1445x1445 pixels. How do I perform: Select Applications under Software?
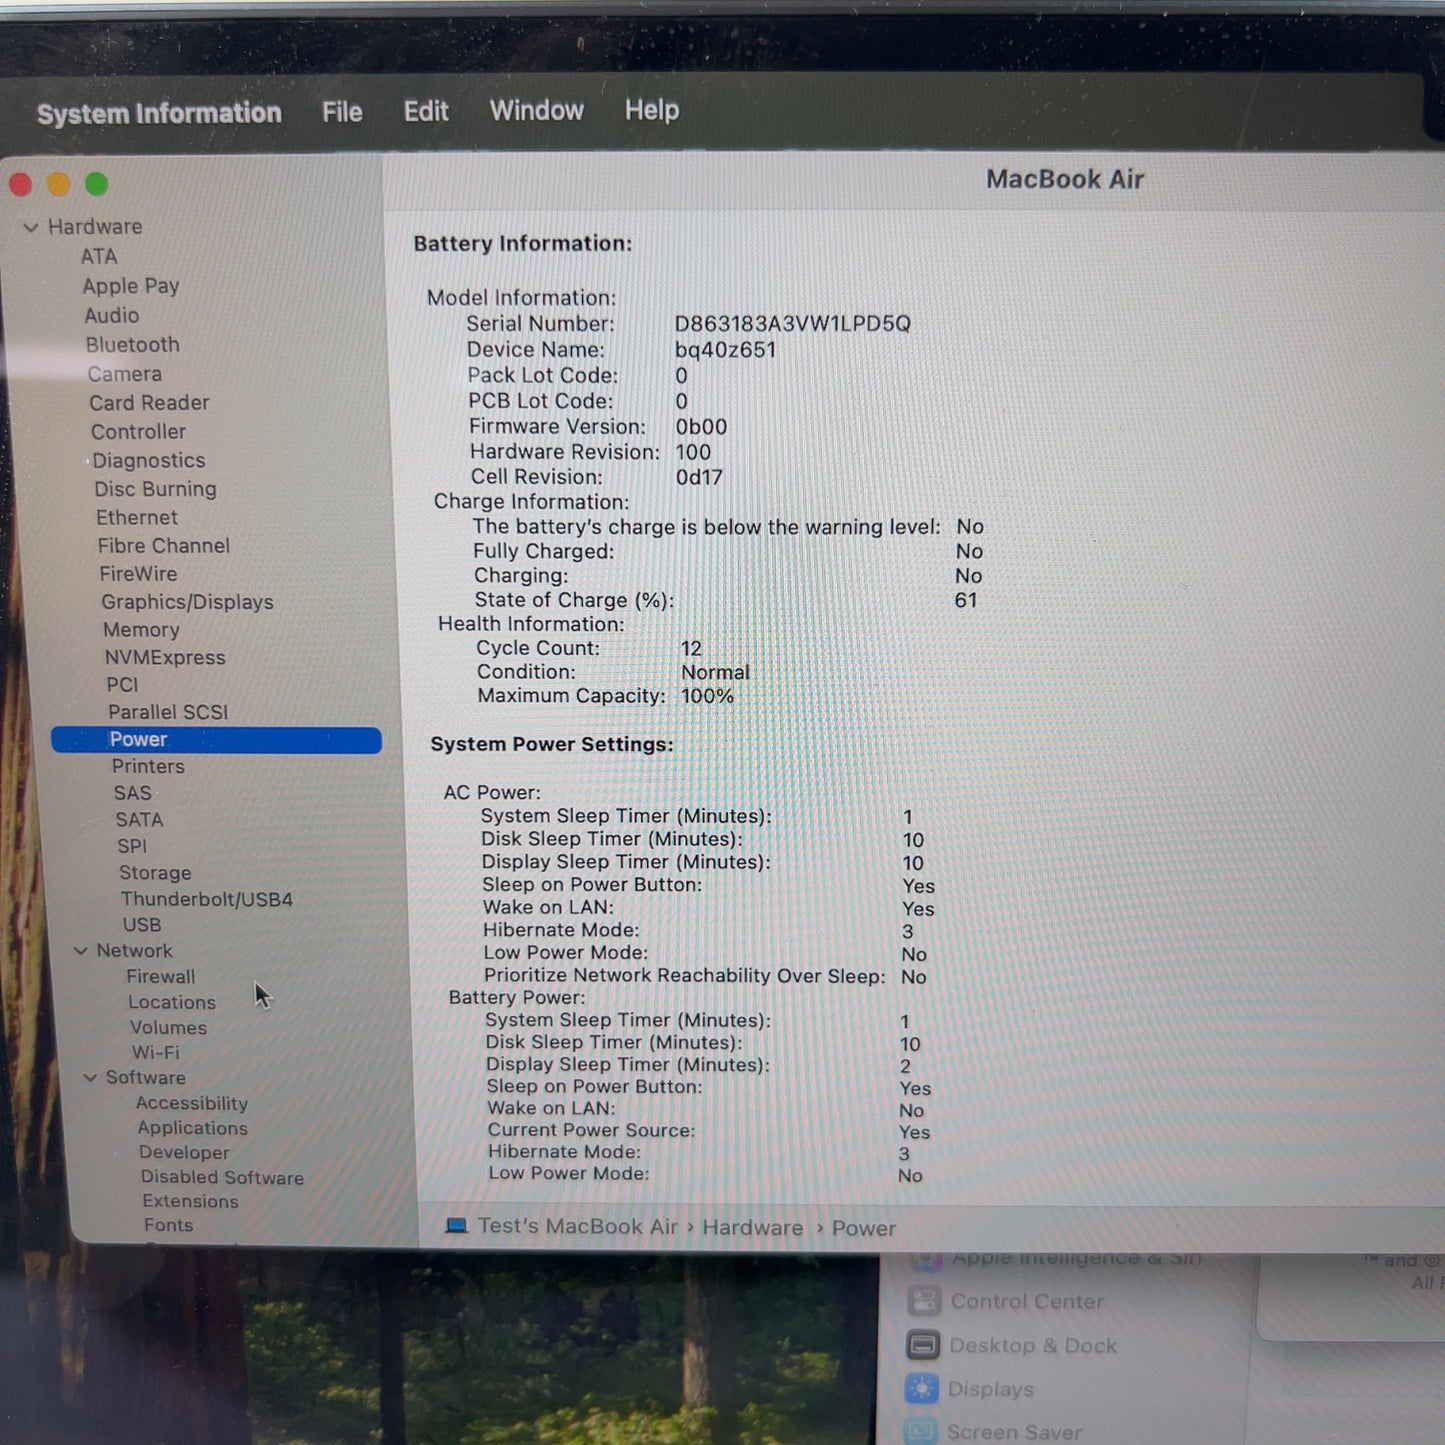[x=193, y=1128]
